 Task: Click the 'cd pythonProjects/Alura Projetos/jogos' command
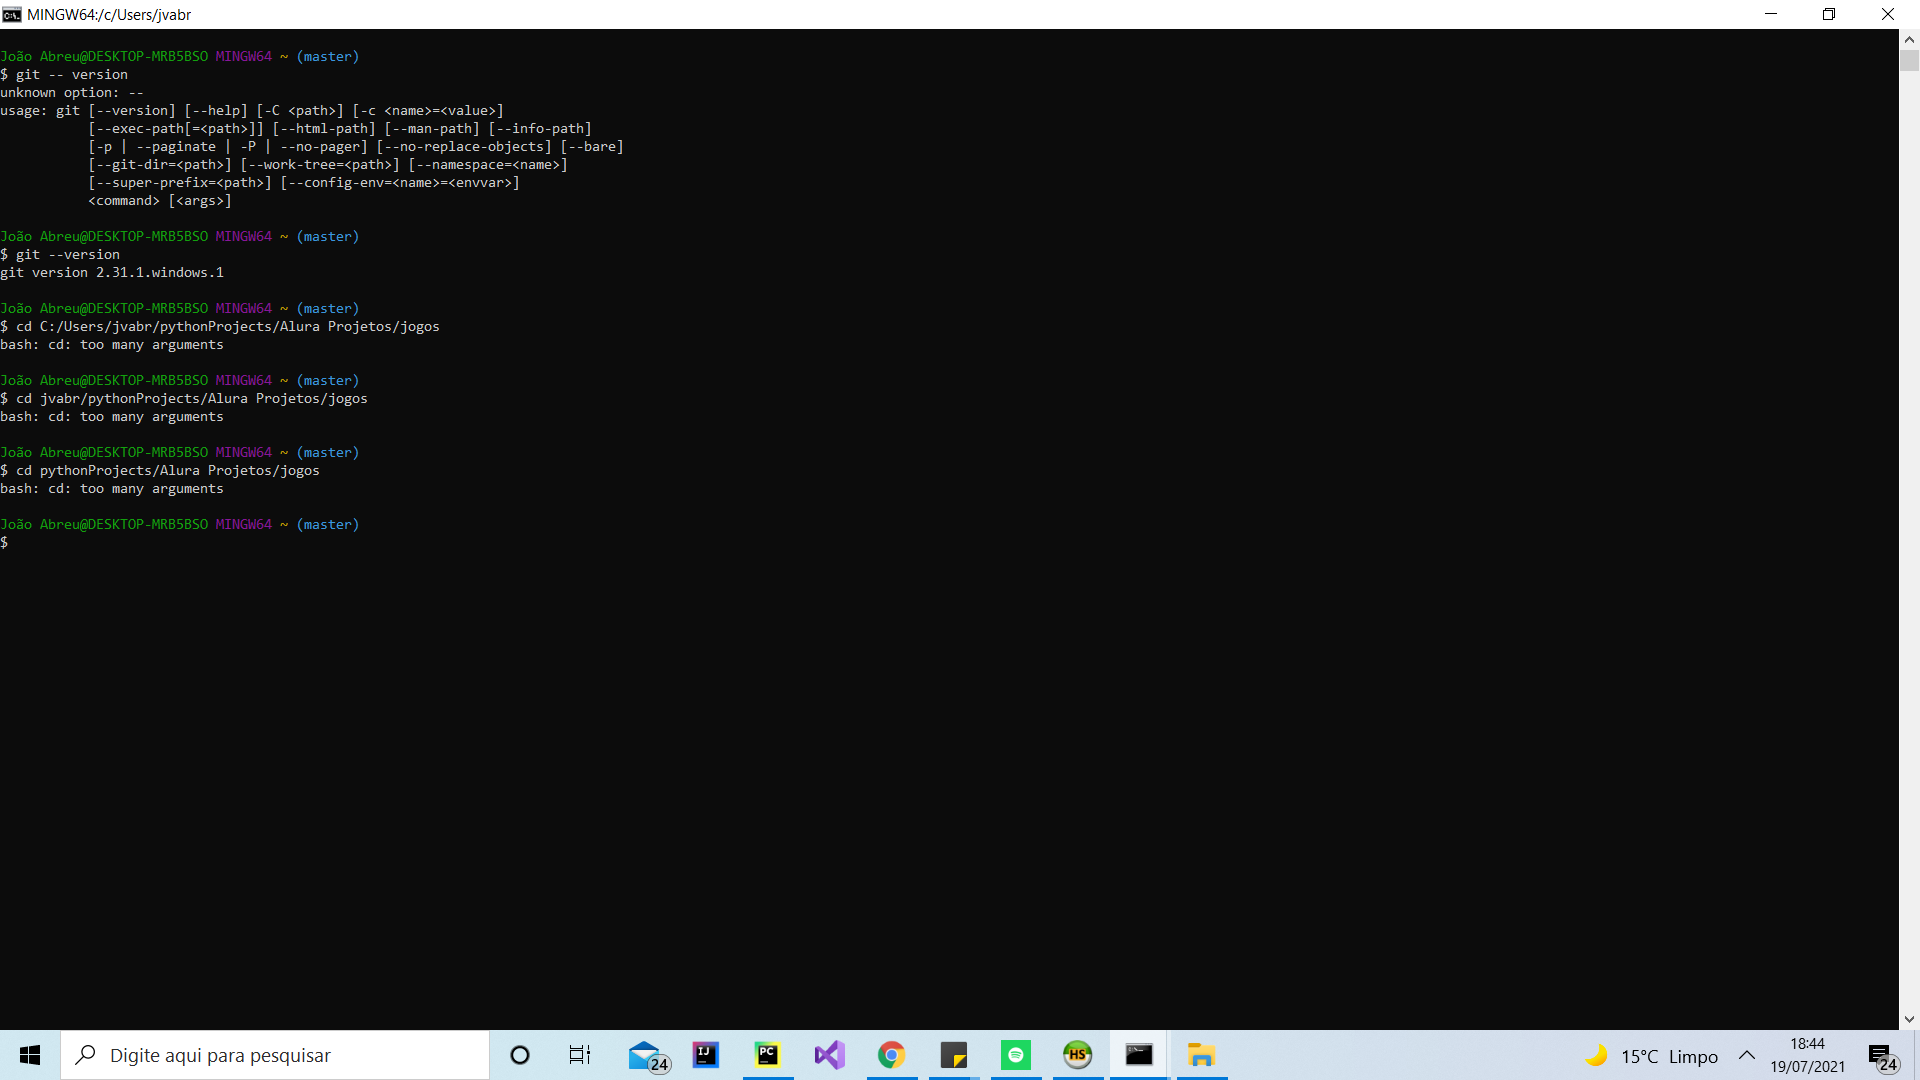160,471
